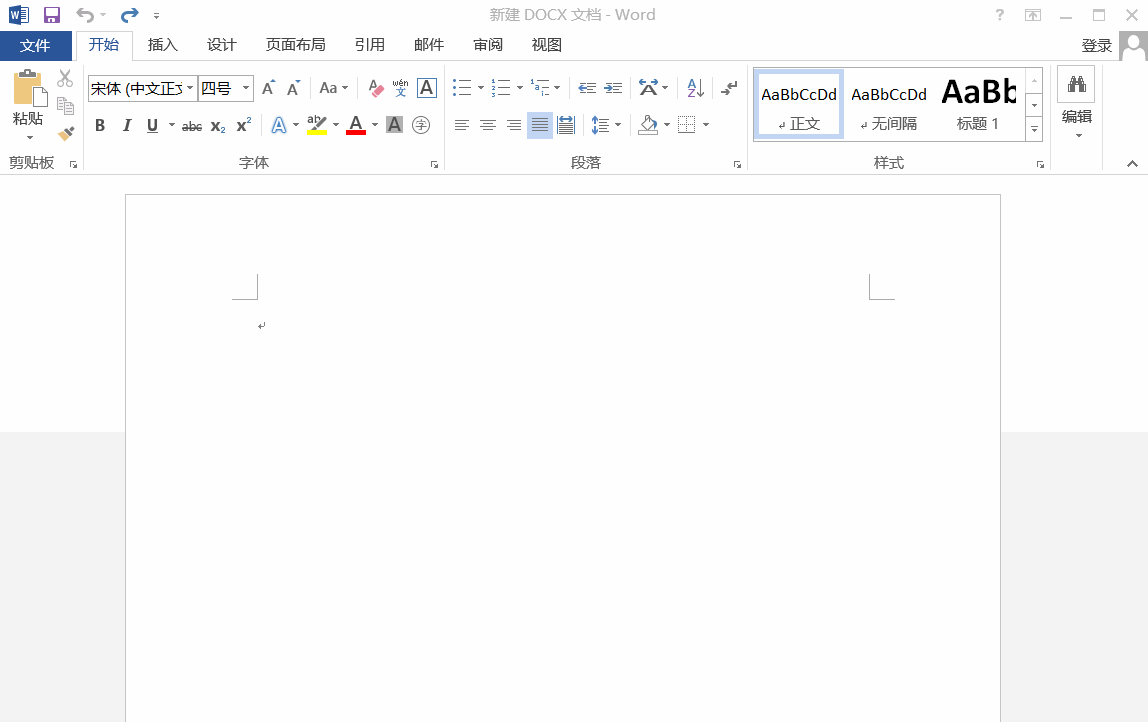1148x722 pixels.
Task: Collapse the ribbon with the arrow
Action: pyautogui.click(x=1132, y=164)
